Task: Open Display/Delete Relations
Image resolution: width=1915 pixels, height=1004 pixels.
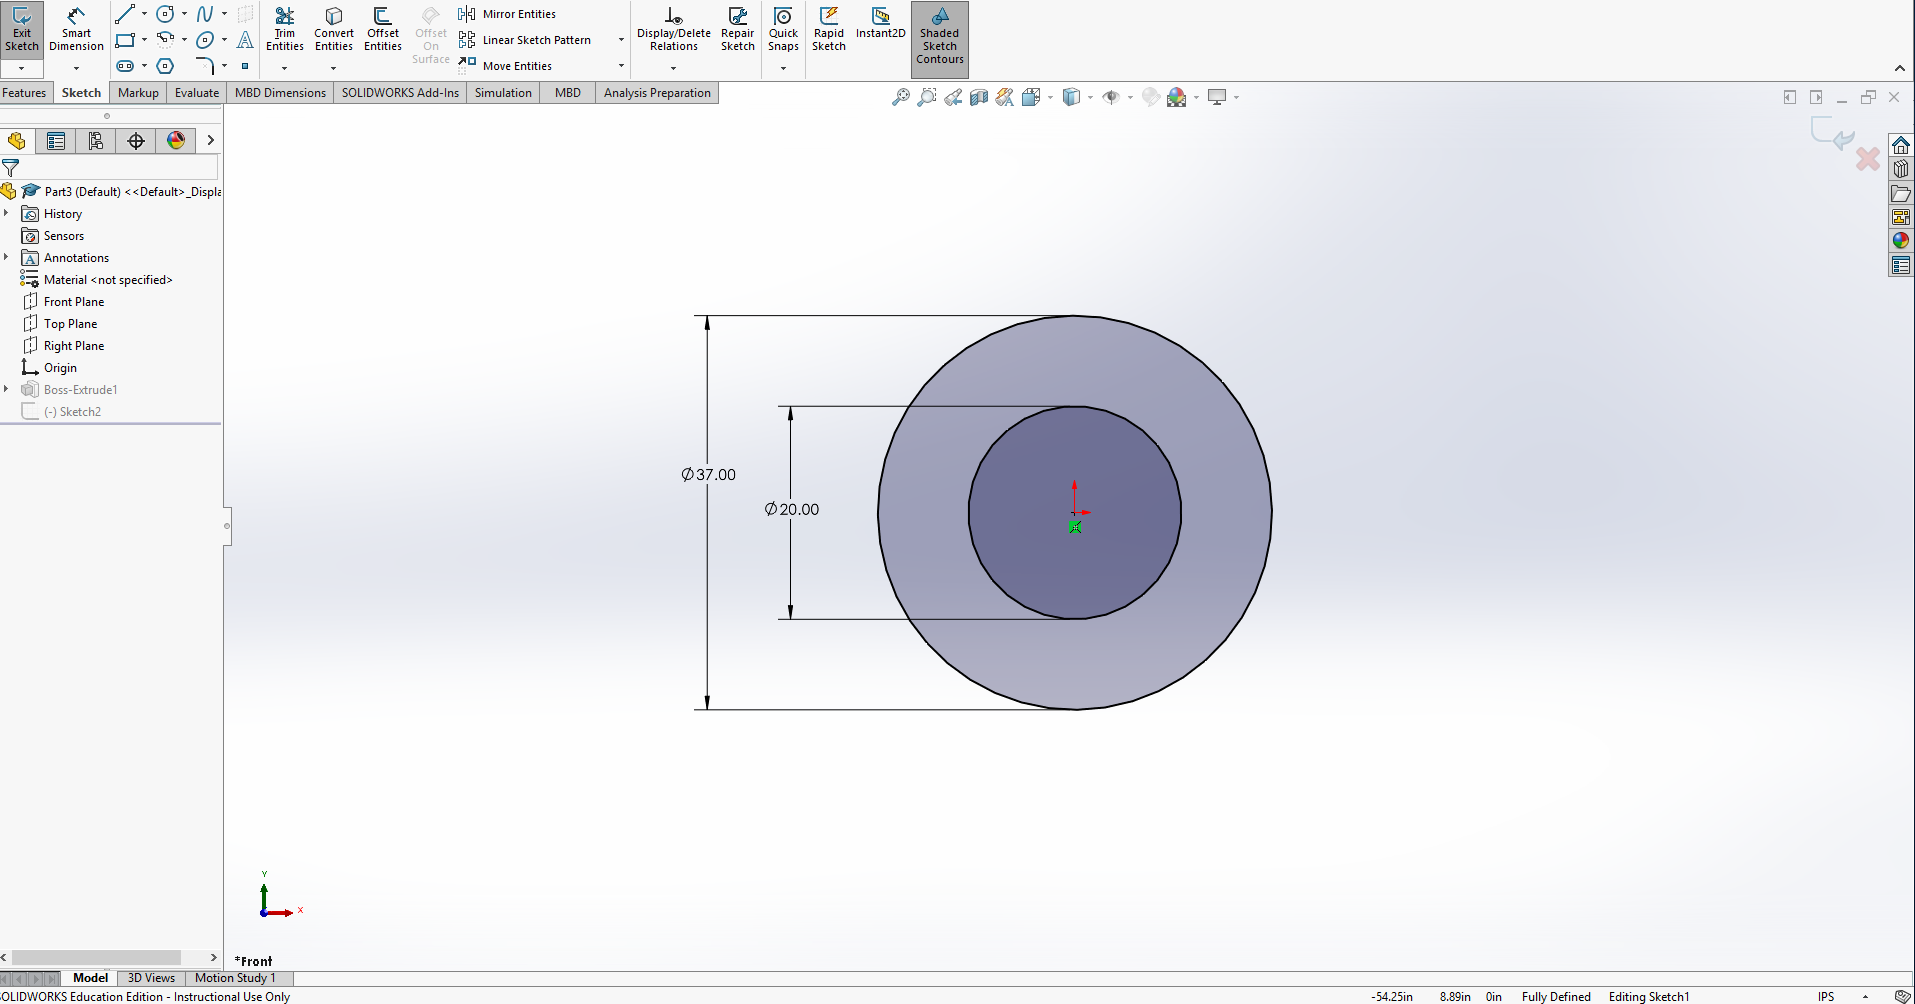Action: point(674,30)
